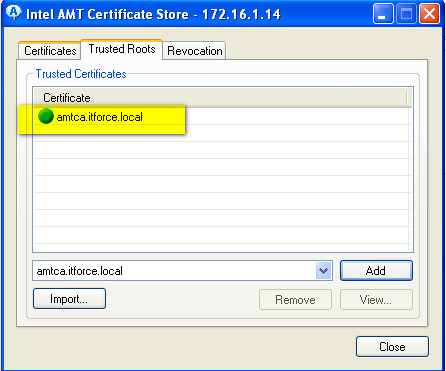446x371 pixels.
Task: Click the View... button
Action: tap(376, 300)
